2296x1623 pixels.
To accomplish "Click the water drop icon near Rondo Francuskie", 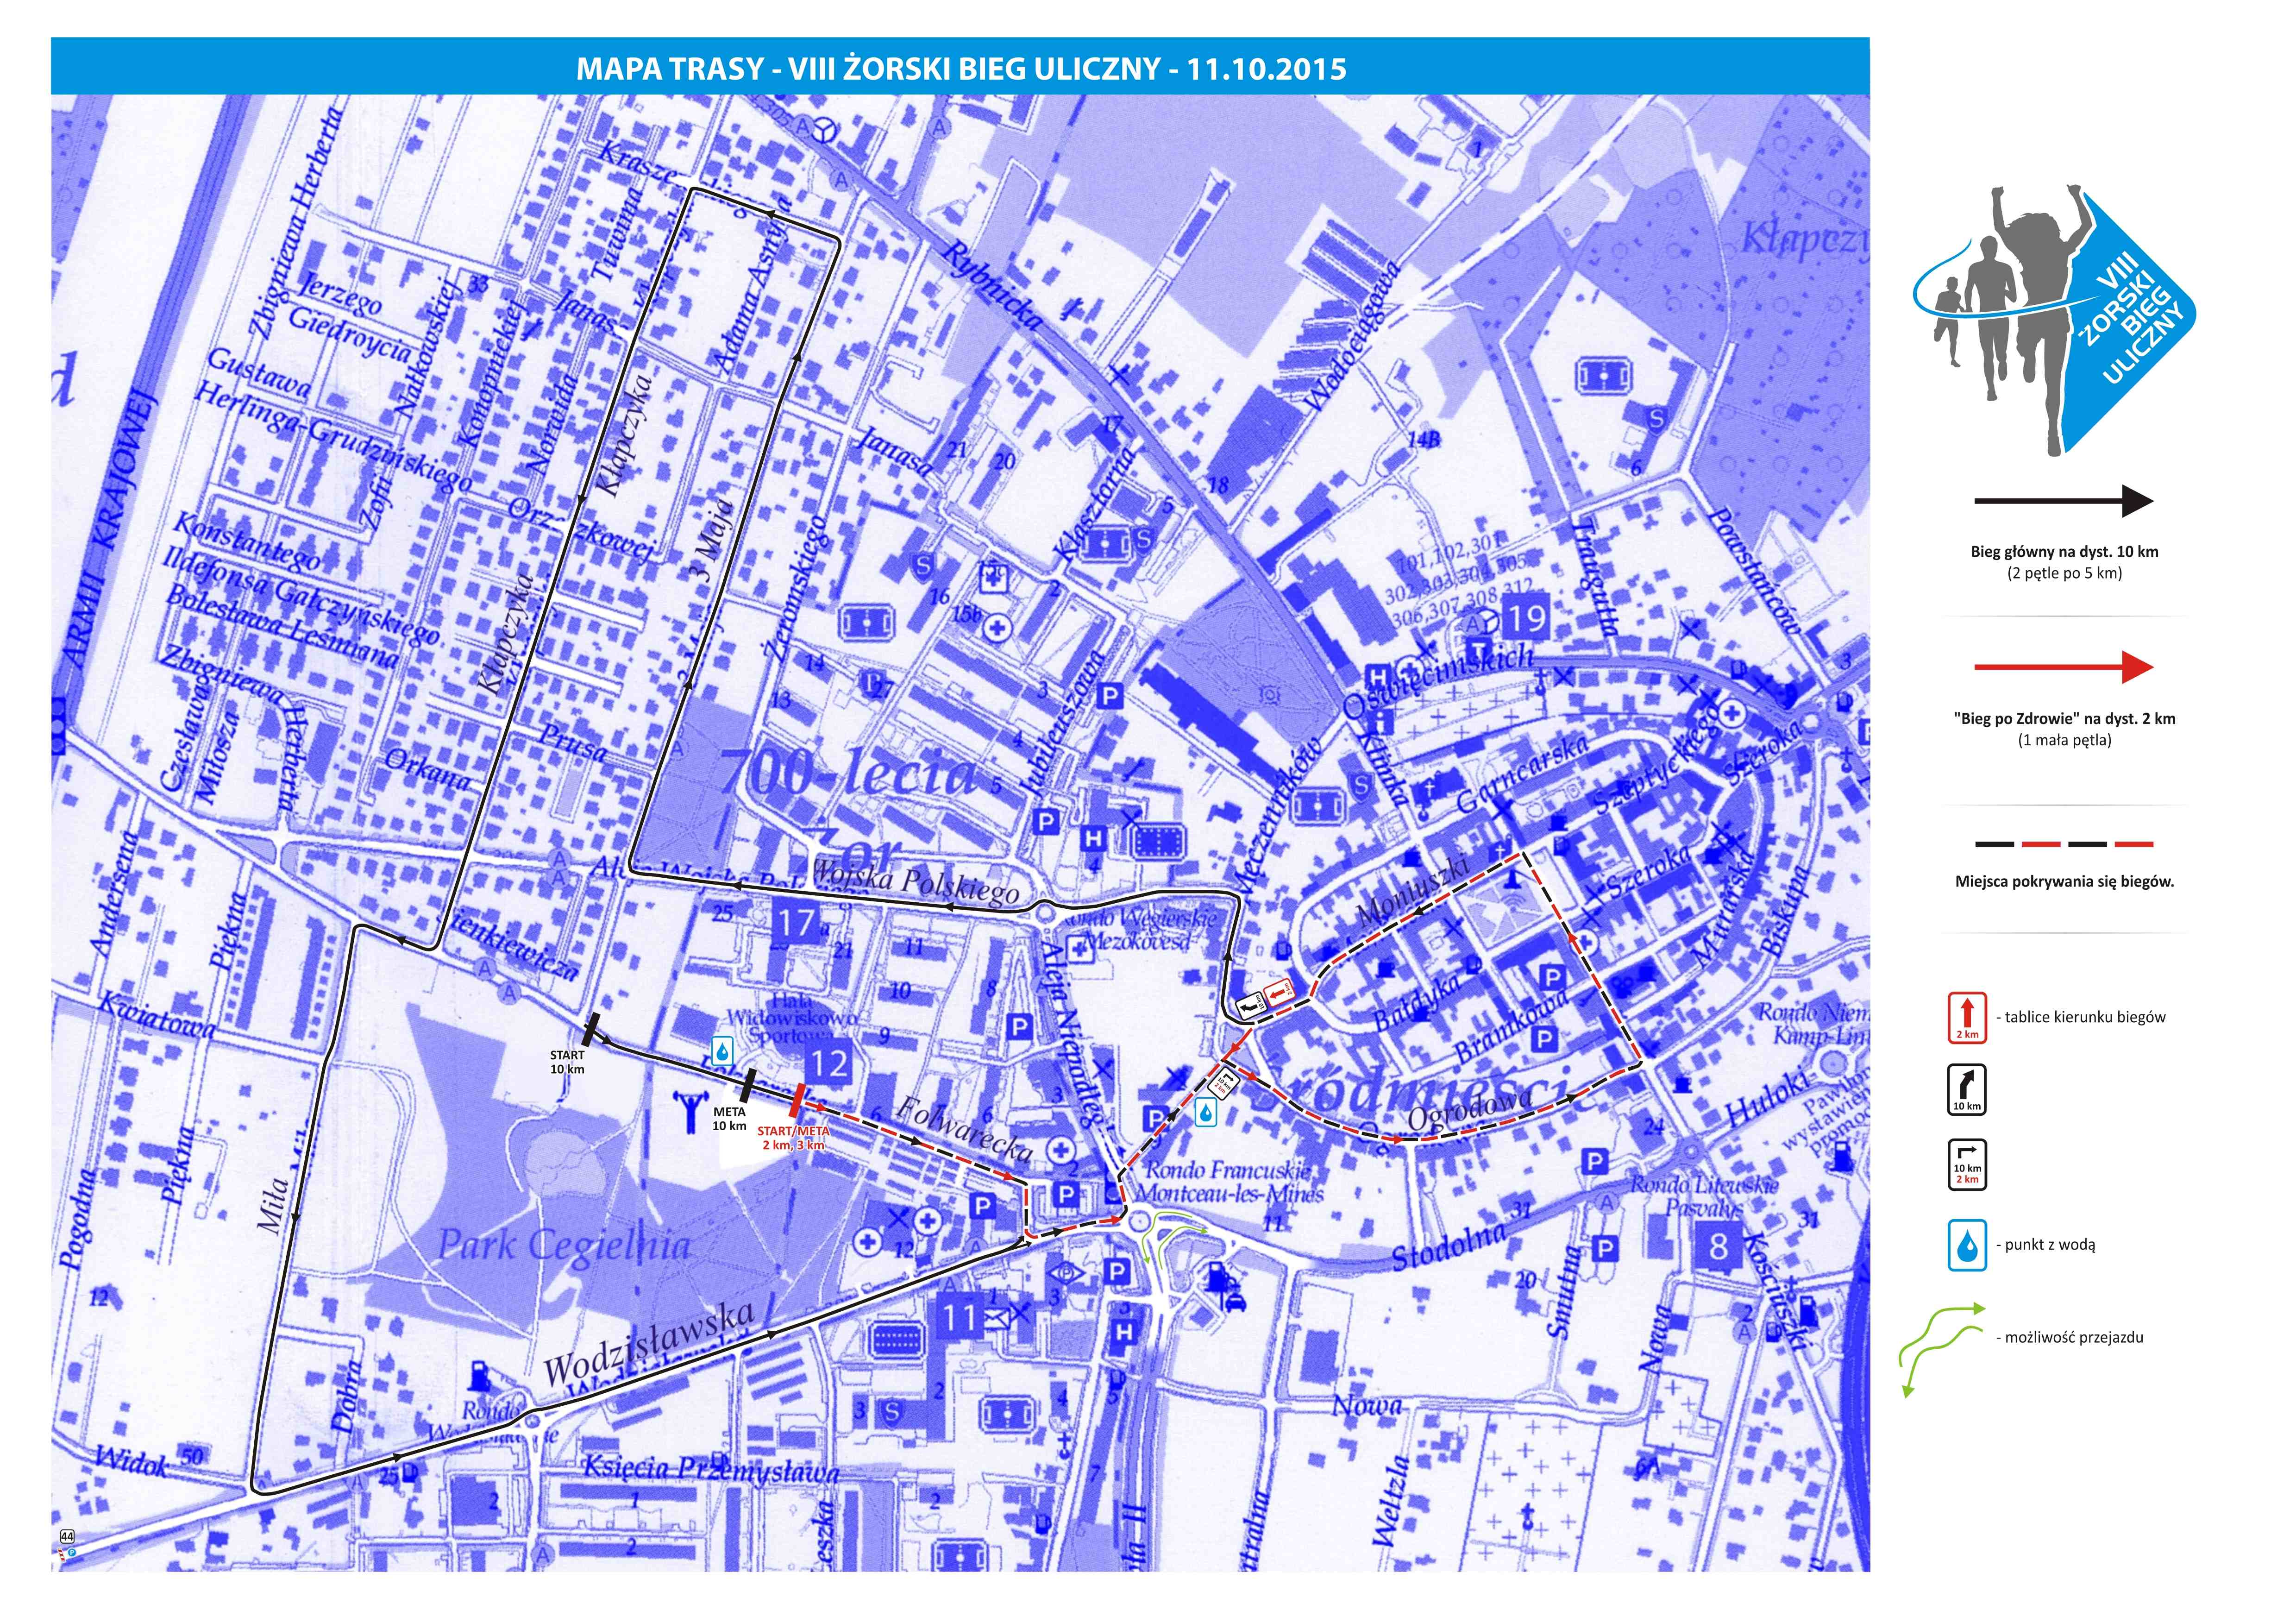I will [1207, 1112].
